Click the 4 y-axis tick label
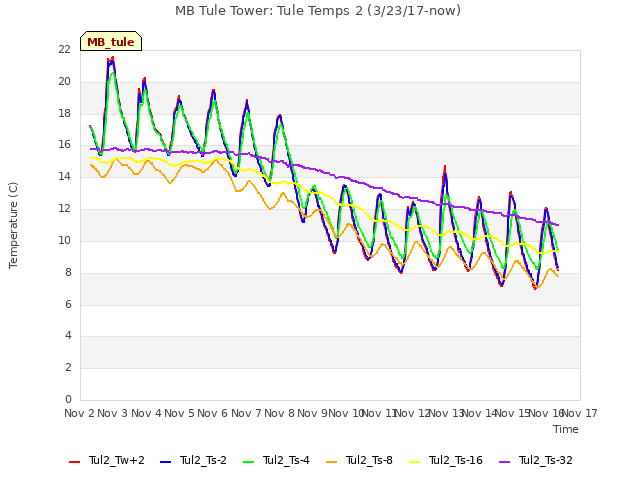Screen dimensions: 640x480 [68, 336]
